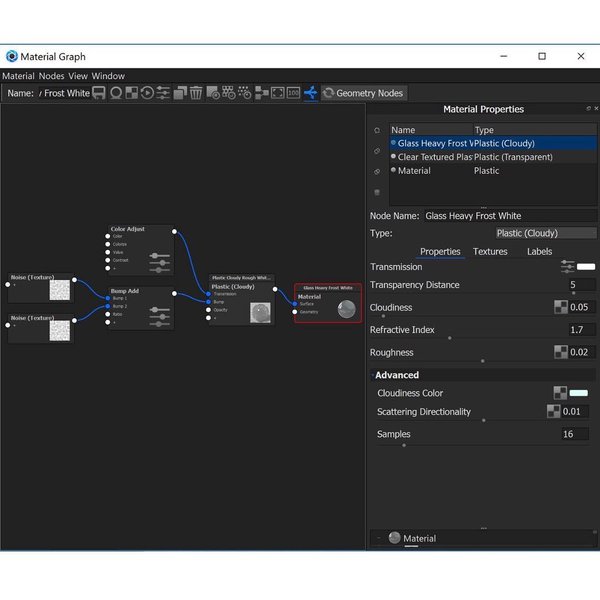Click the trash delete icon in toolbar
Screen dimensions: 600x600
point(196,93)
